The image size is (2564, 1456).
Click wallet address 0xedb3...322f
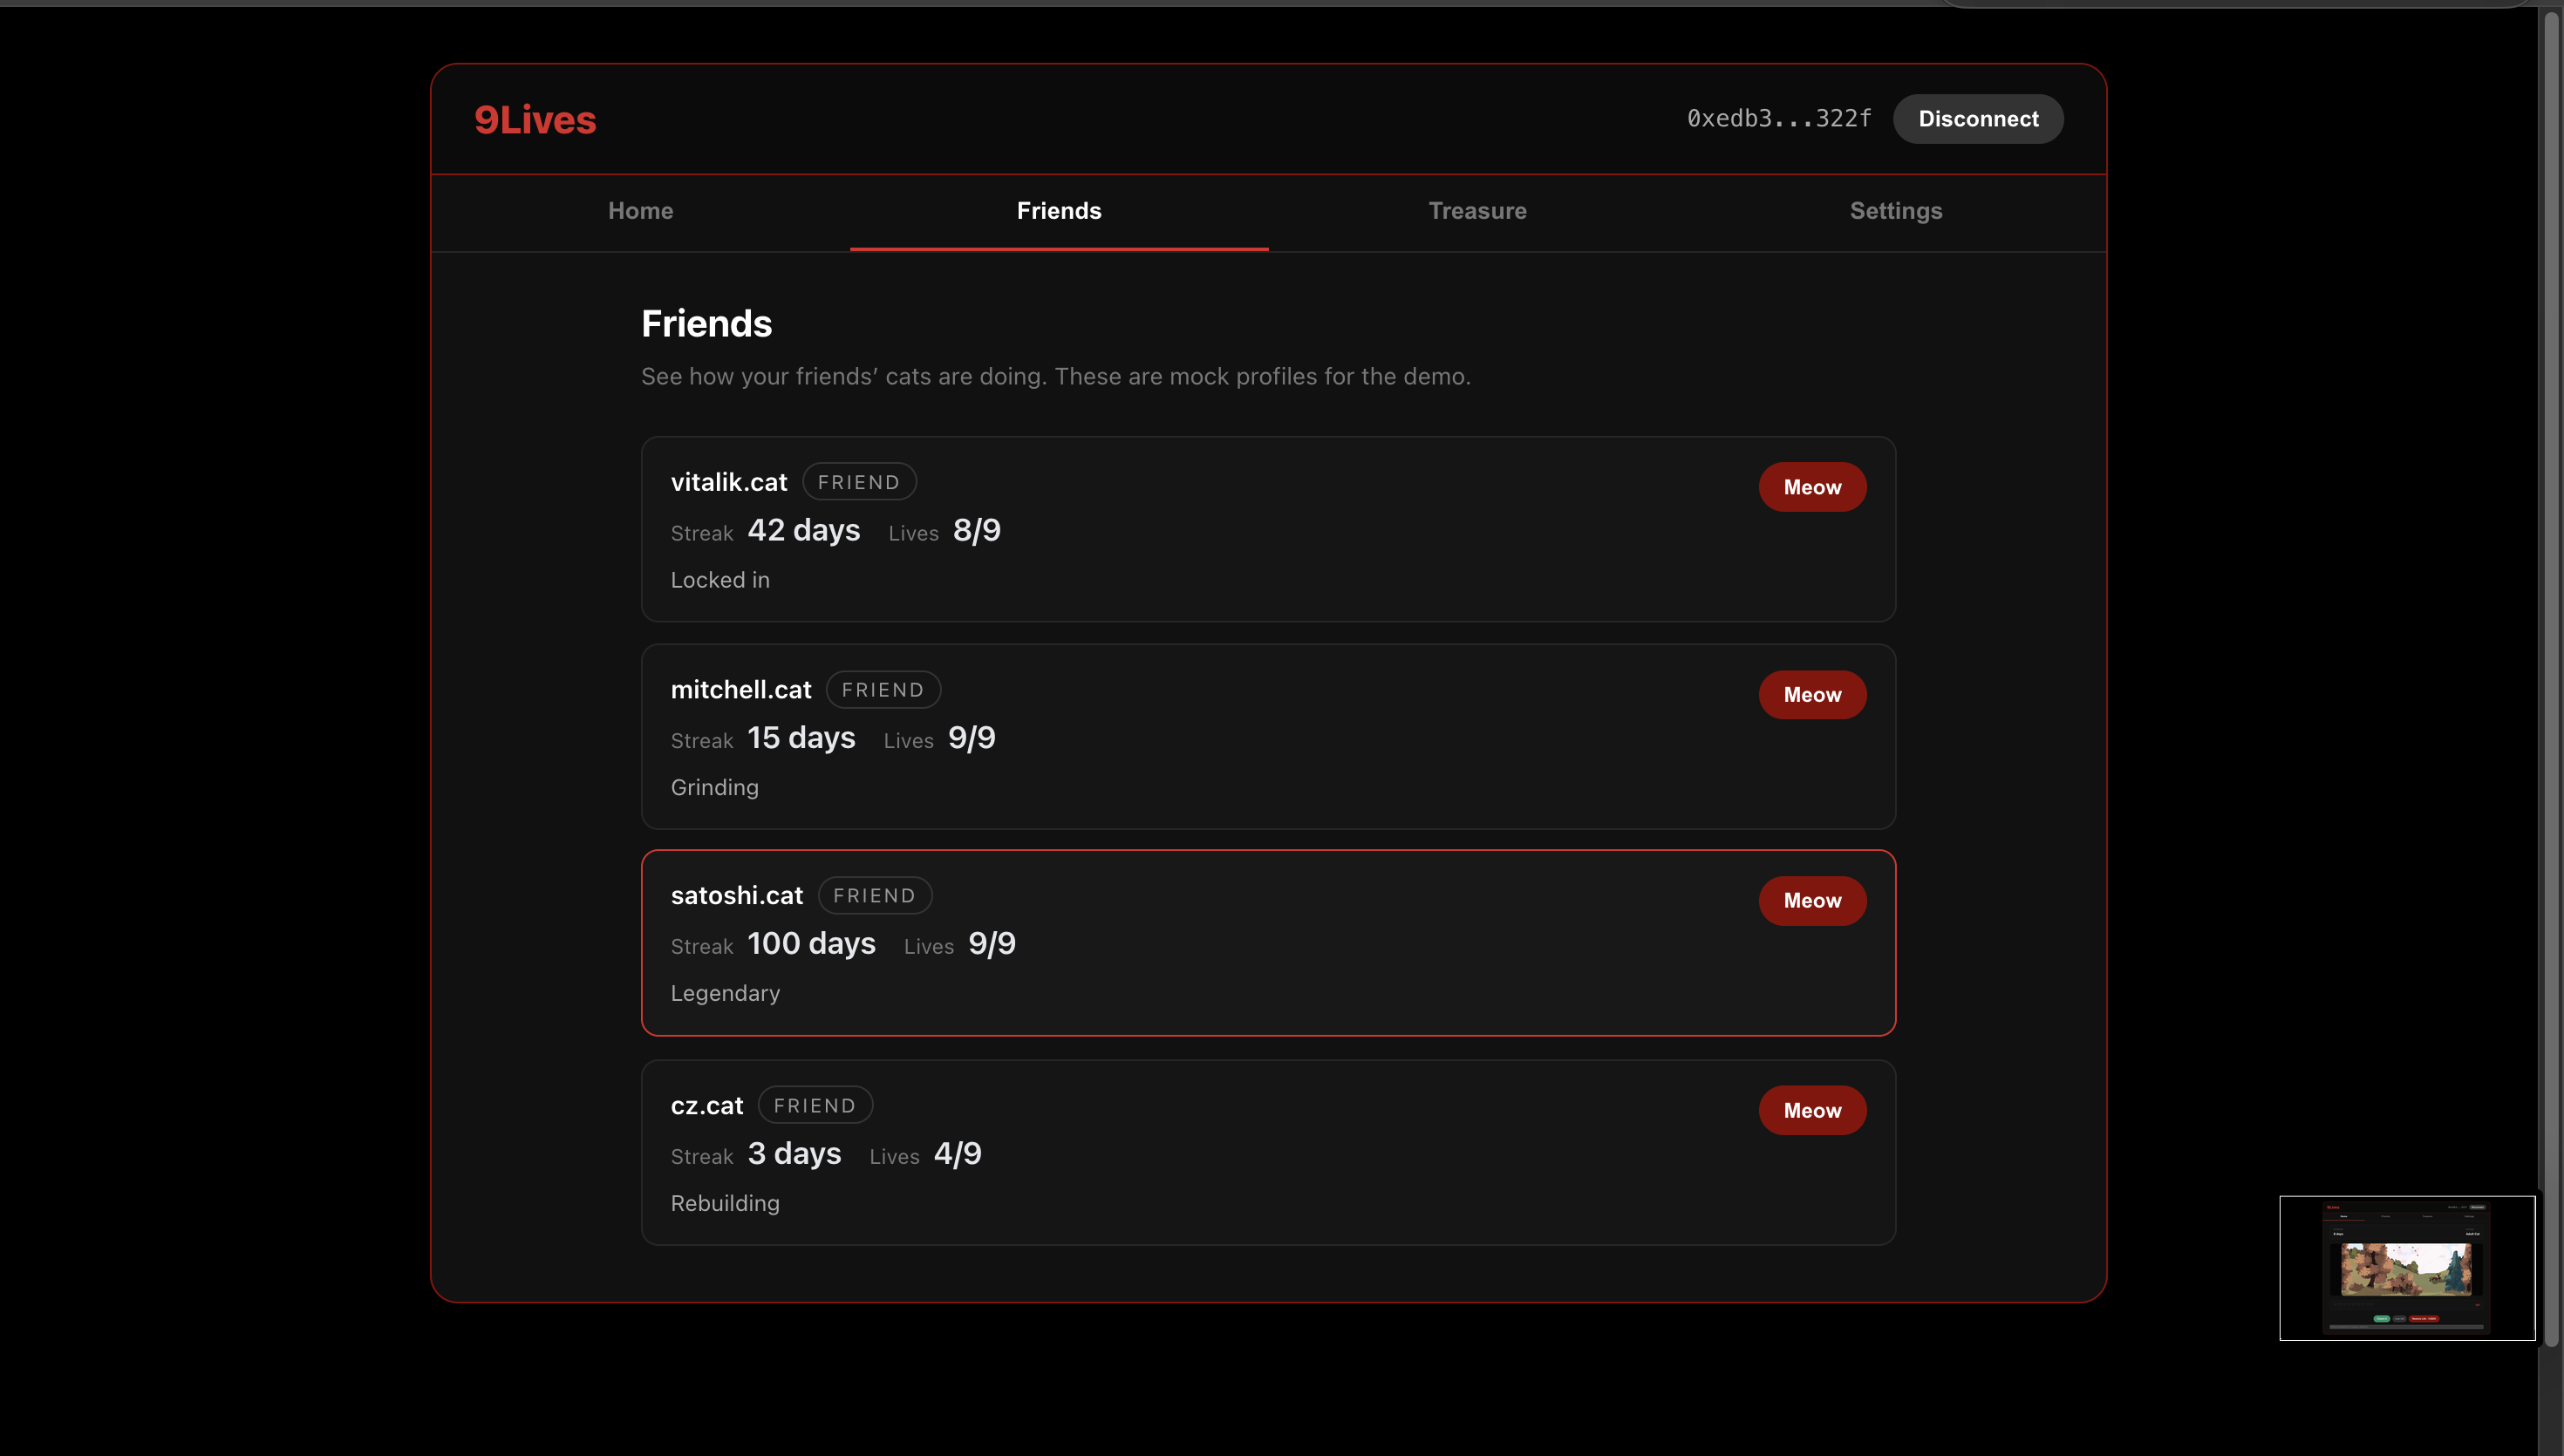coord(1778,119)
